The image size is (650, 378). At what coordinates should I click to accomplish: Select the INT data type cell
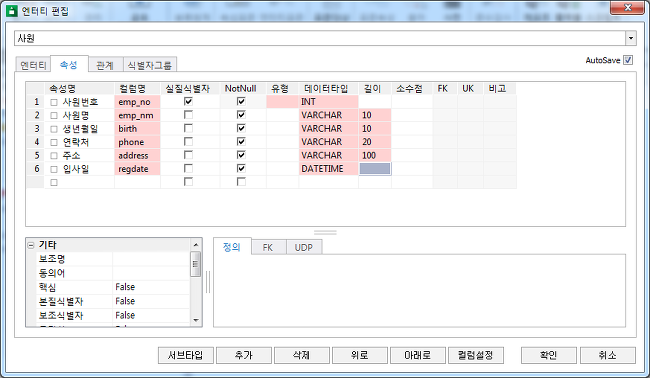328,102
